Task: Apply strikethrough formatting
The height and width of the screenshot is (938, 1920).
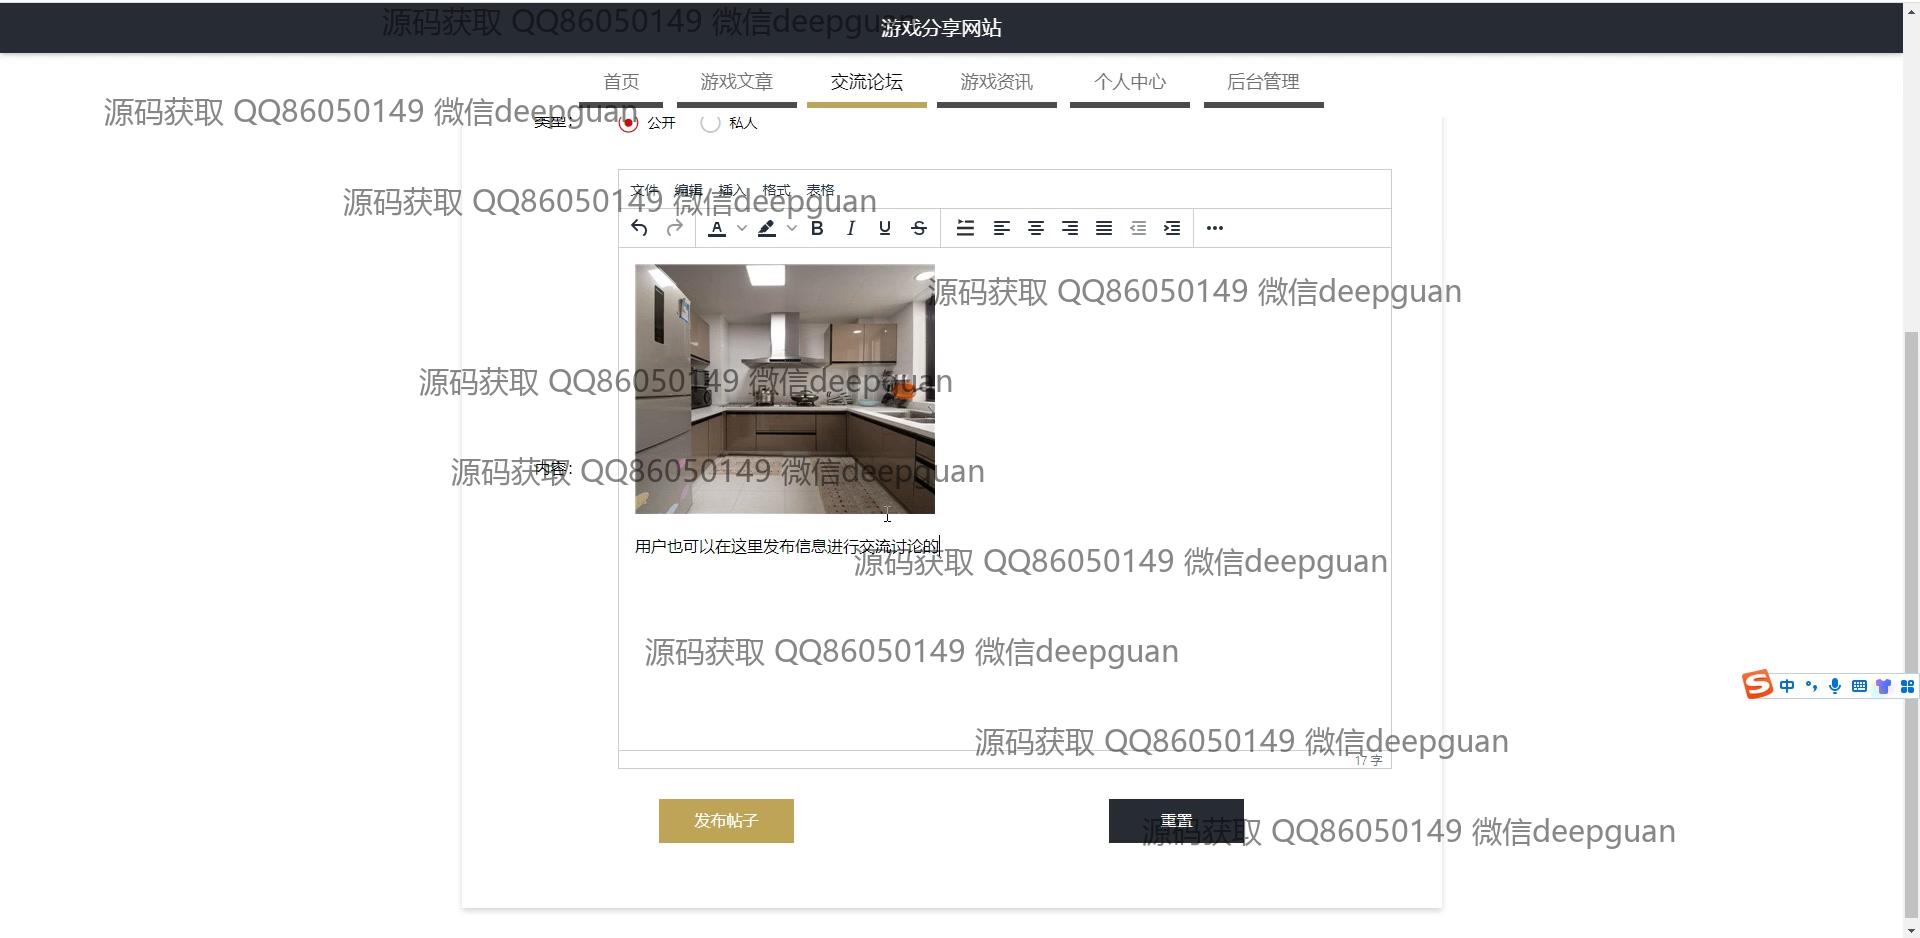Action: pos(919,228)
